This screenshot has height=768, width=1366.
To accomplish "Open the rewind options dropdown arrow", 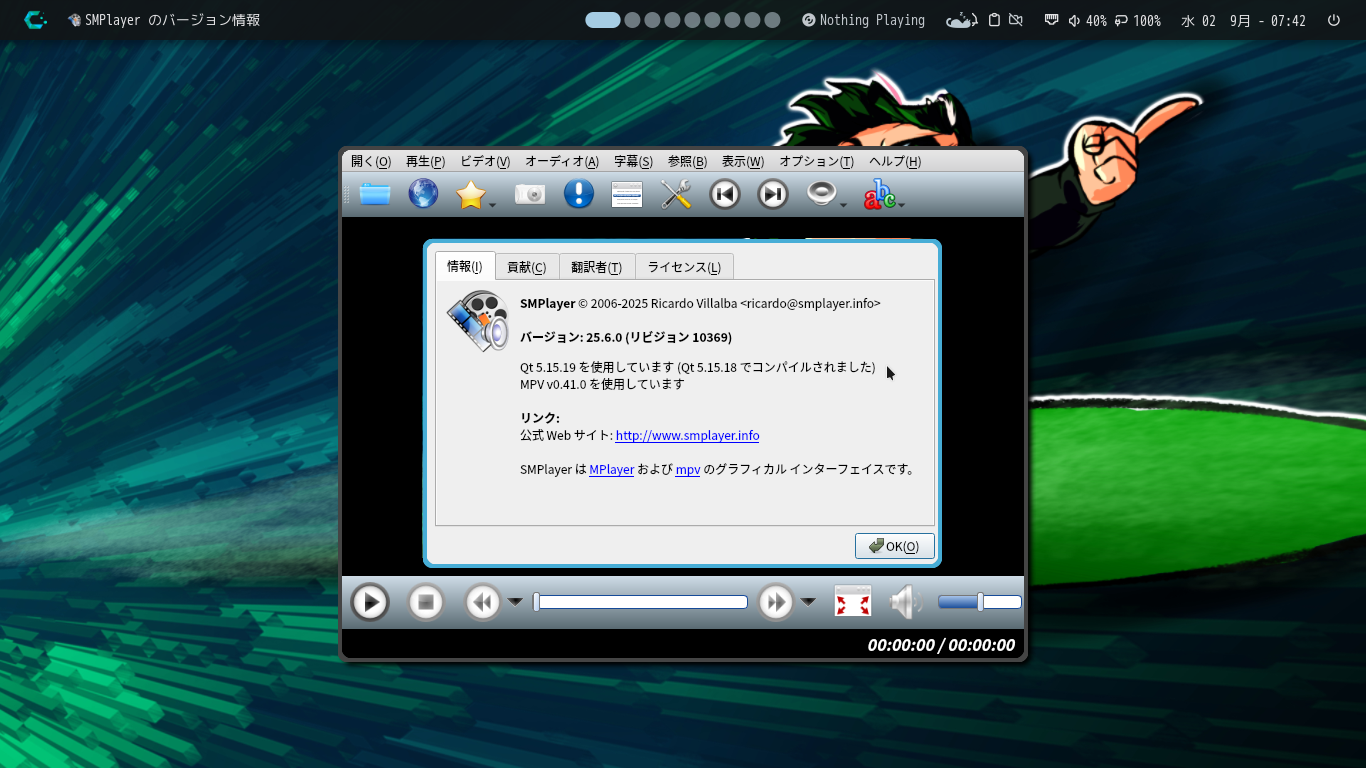I will point(515,602).
